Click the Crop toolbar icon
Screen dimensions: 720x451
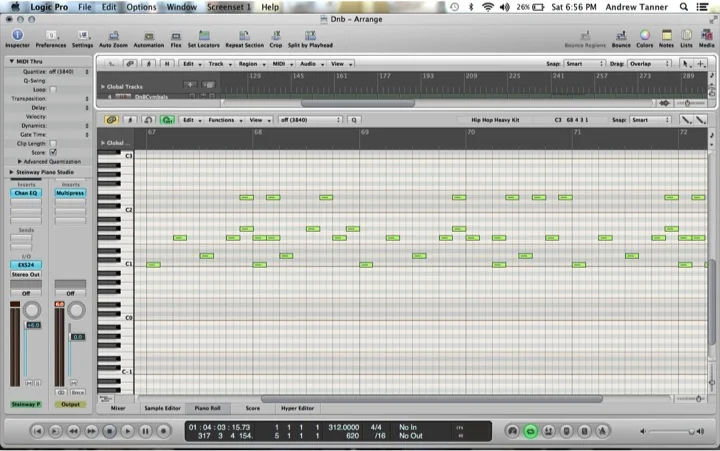(x=276, y=39)
